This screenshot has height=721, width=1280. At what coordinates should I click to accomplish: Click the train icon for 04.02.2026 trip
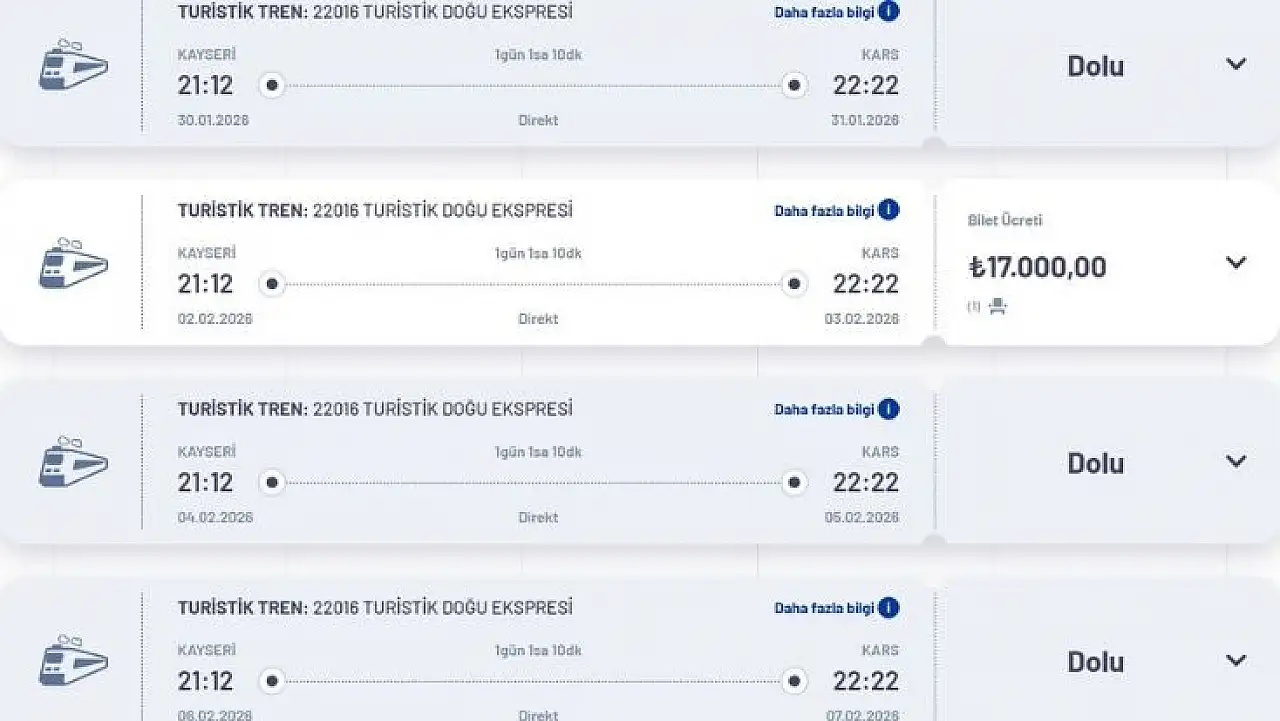click(x=73, y=462)
